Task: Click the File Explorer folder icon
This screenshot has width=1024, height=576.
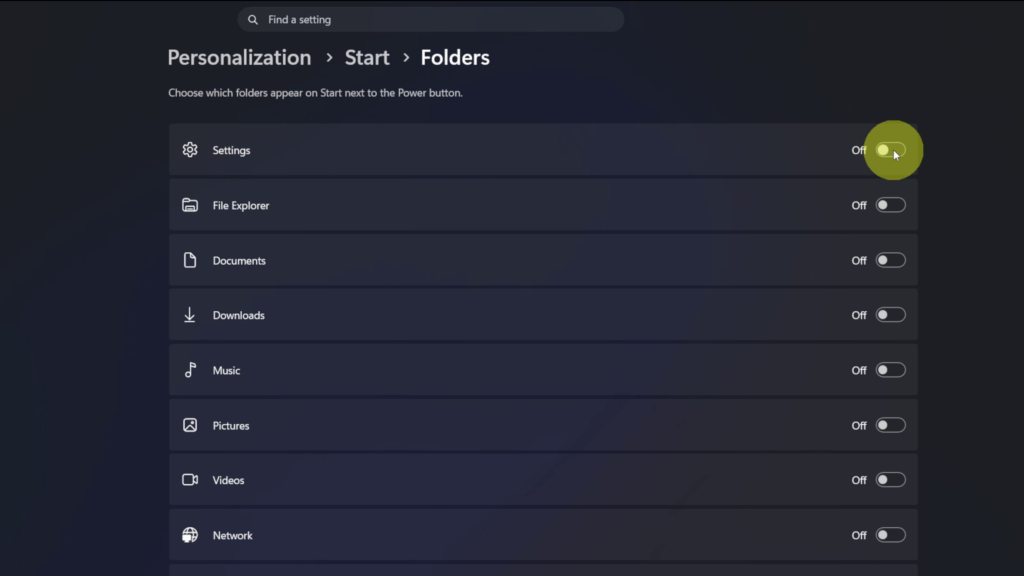Action: [x=190, y=205]
